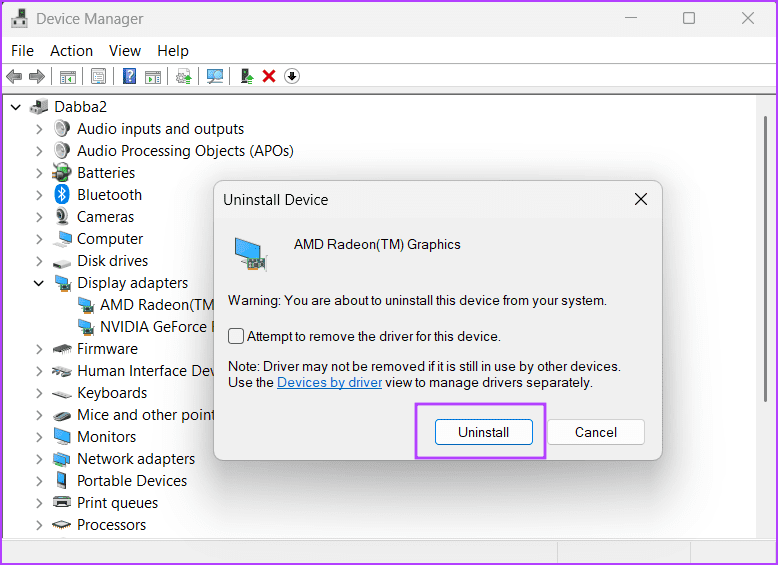This screenshot has width=778, height=565.
Task: Open the Devices by driver link
Action: click(x=329, y=382)
